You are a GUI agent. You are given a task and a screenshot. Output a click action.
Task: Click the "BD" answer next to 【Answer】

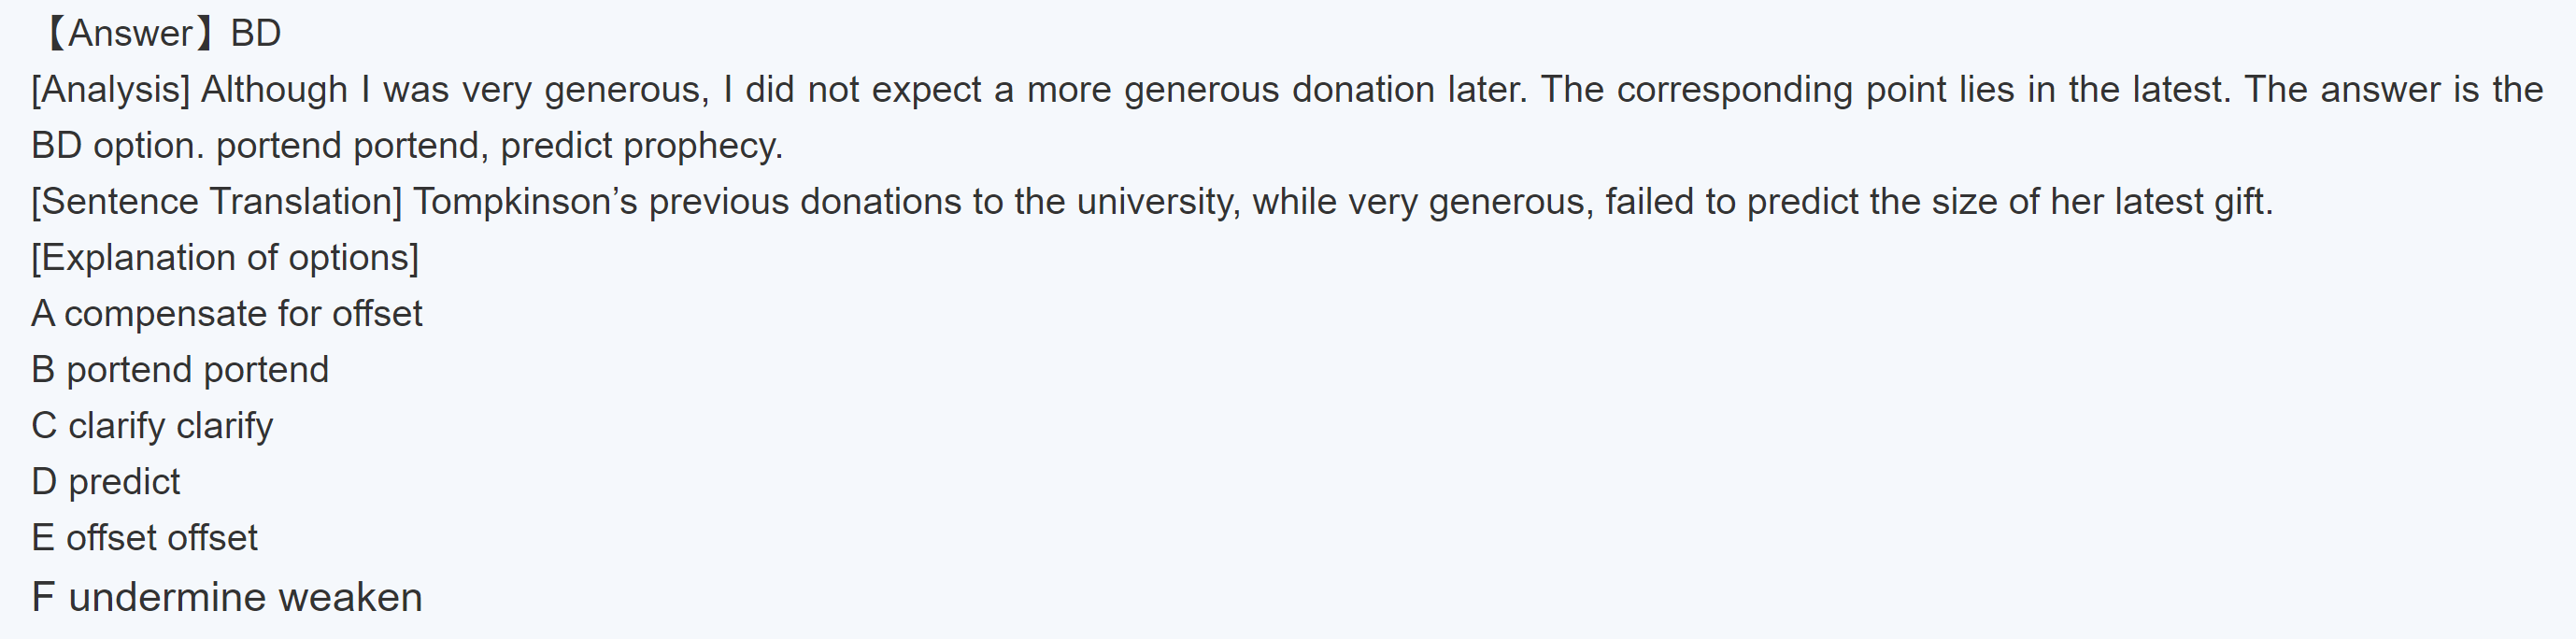[256, 34]
